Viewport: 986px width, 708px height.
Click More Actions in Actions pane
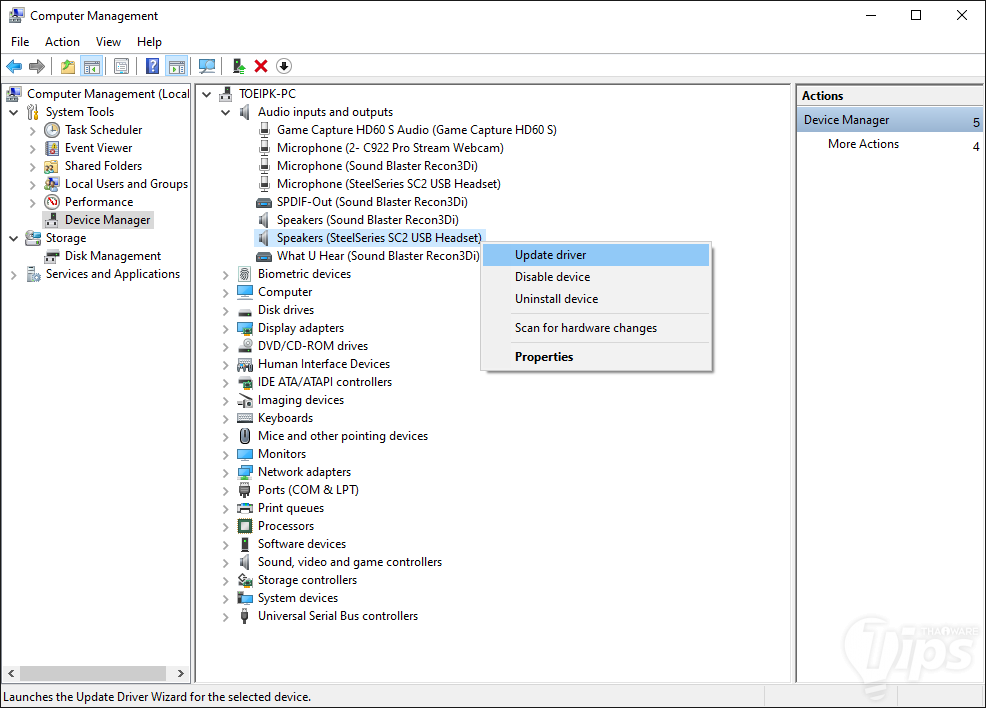[x=863, y=144]
